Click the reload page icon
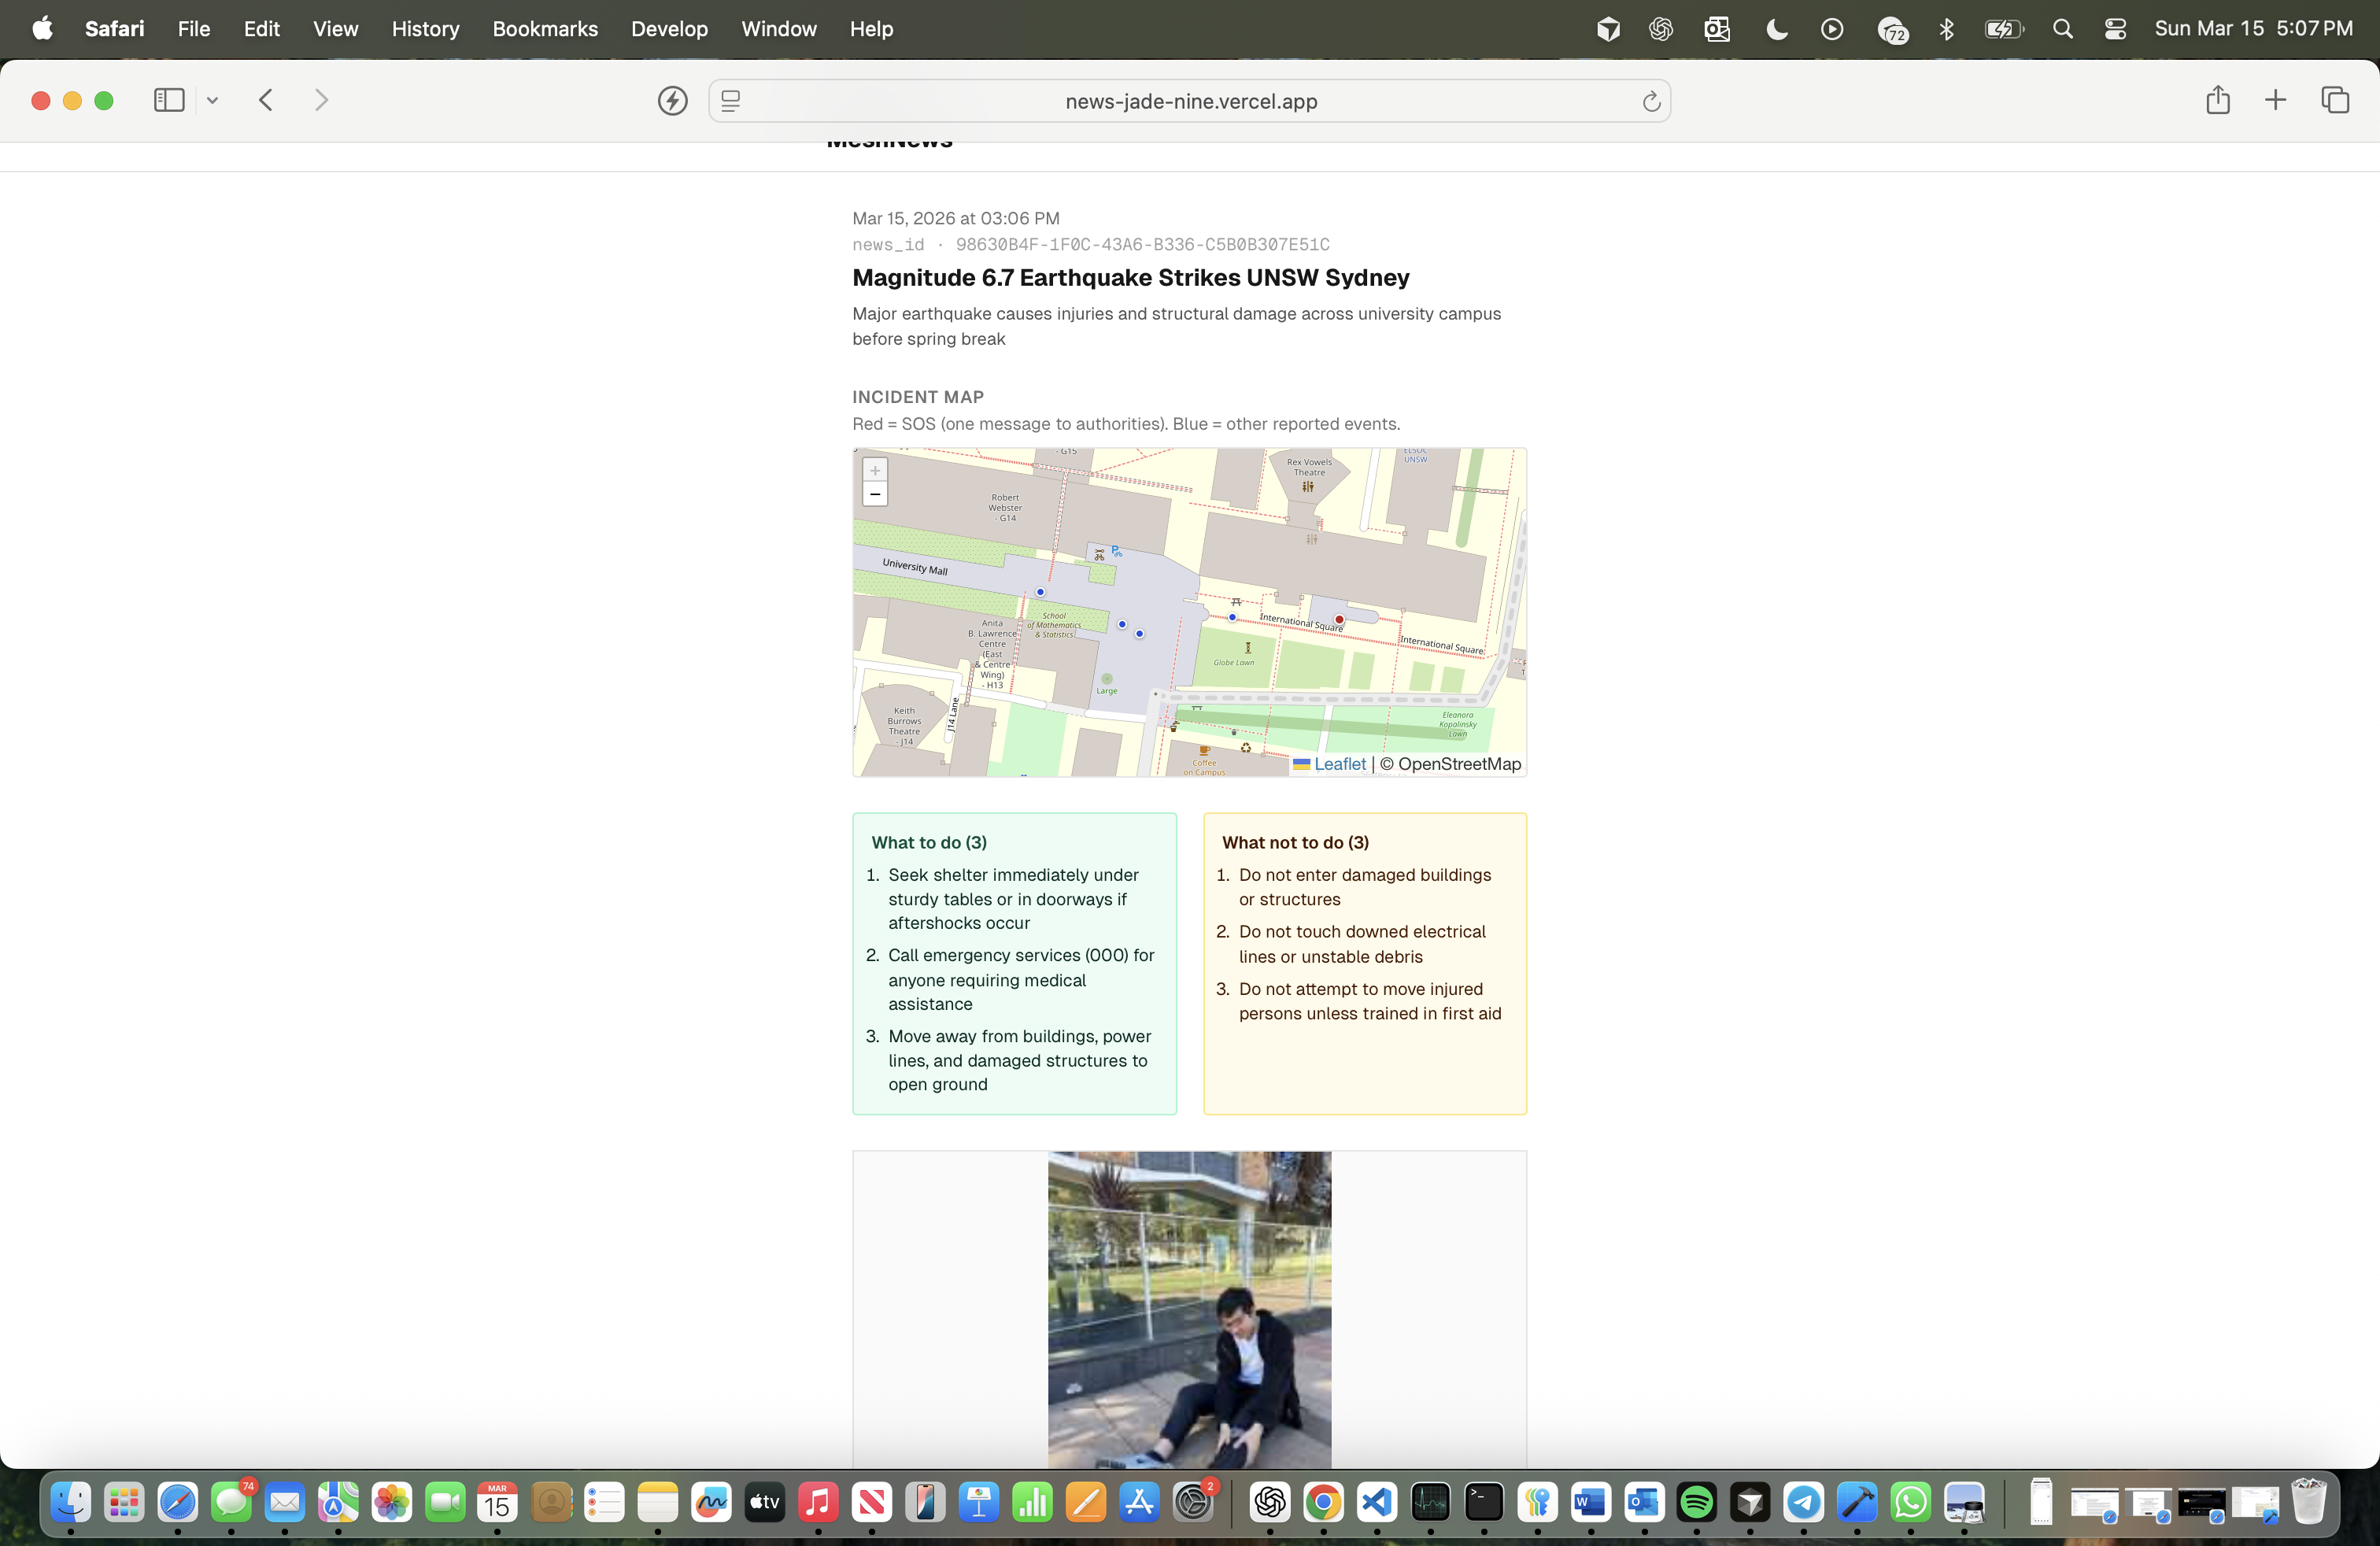 coord(1651,101)
